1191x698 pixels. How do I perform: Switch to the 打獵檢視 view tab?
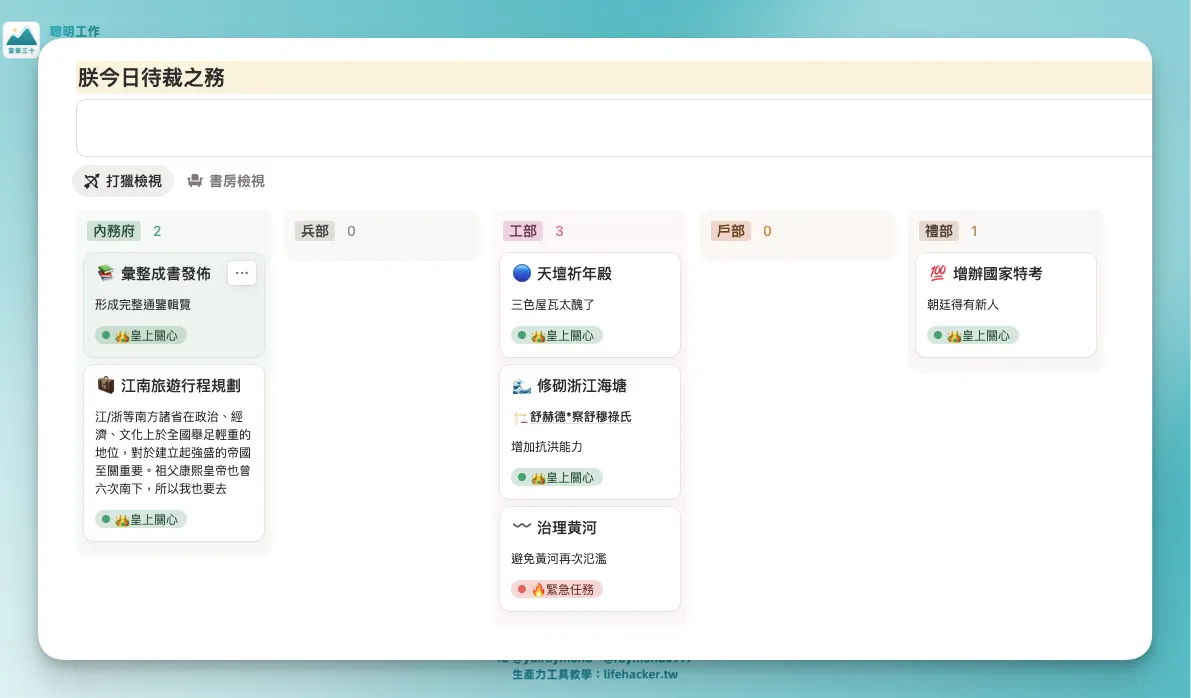point(123,181)
